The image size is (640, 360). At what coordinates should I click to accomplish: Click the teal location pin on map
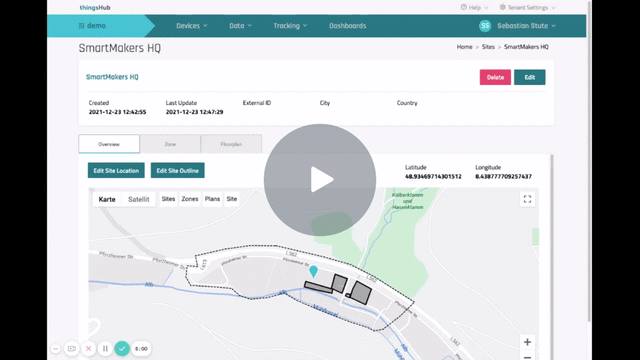point(313,271)
